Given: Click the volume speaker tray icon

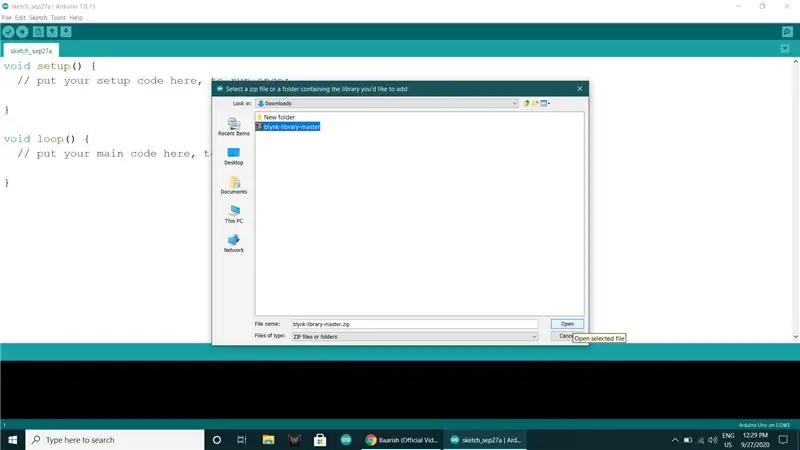Looking at the screenshot, I should 713,440.
